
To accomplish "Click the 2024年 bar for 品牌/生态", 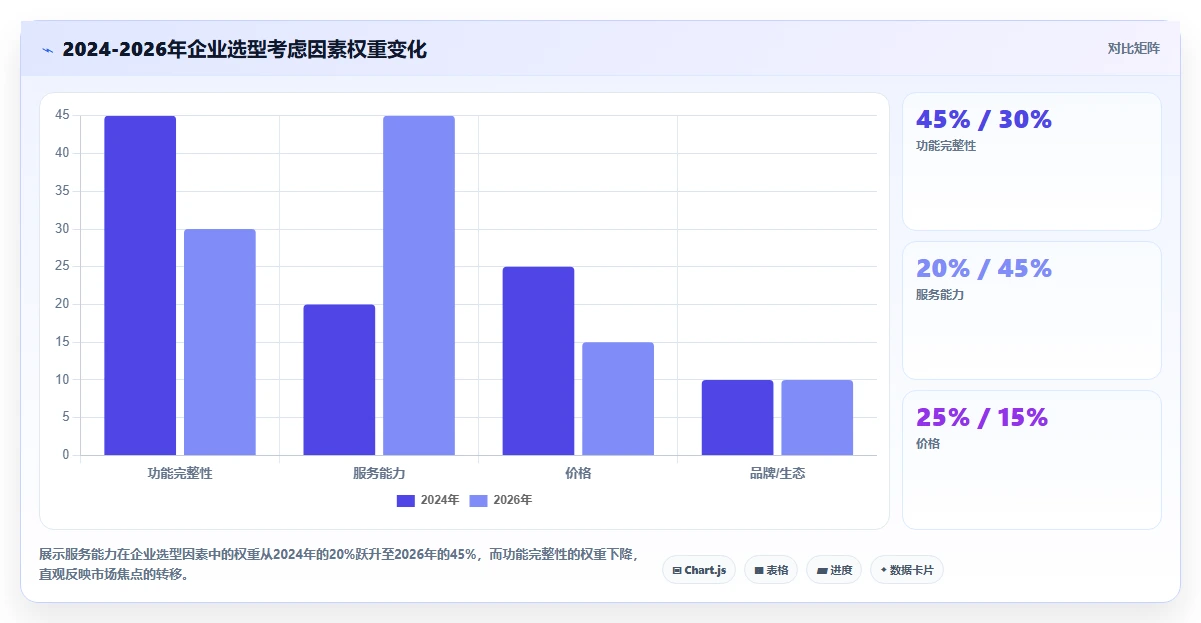I will (737, 418).
